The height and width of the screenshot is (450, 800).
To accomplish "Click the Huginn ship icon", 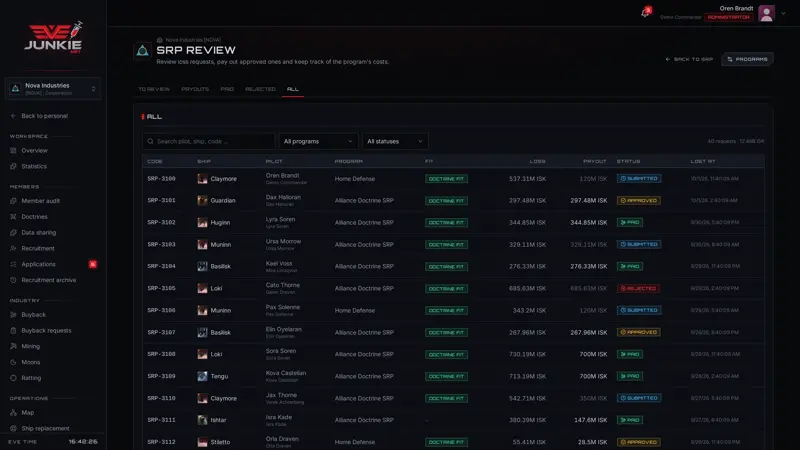I will [x=203, y=222].
